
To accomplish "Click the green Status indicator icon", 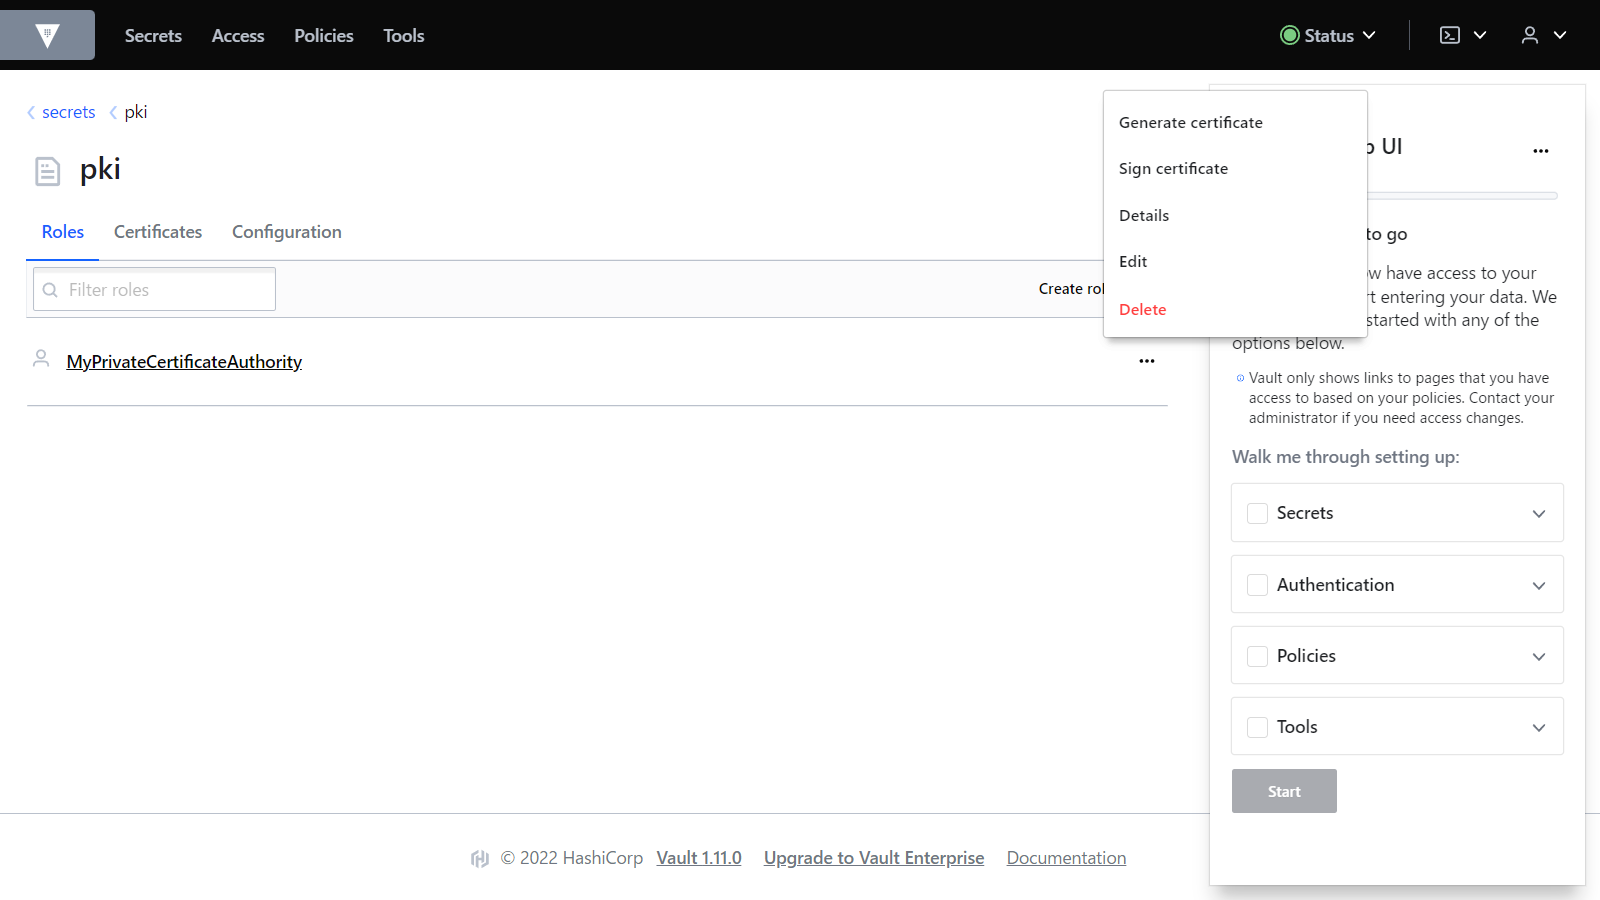I will 1289,35.
